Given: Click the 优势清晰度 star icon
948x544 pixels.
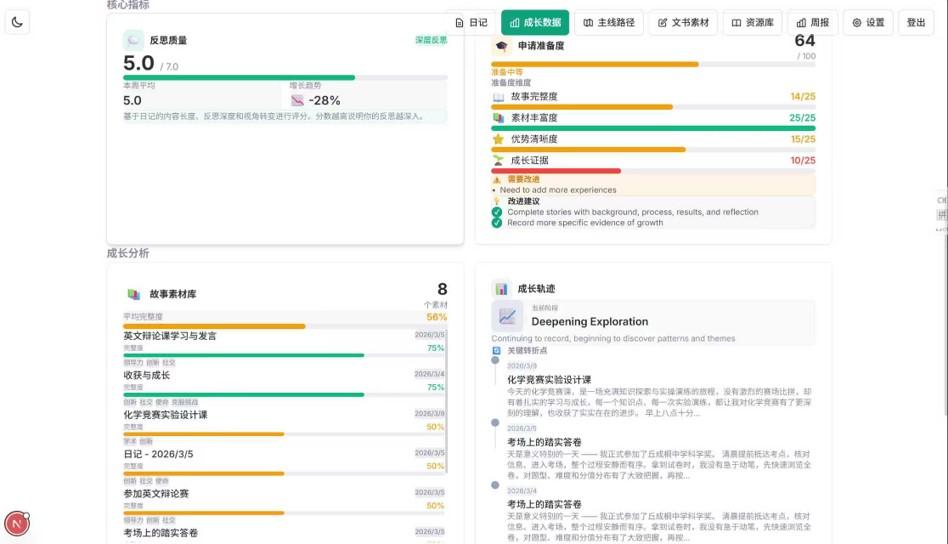Looking at the screenshot, I should [x=498, y=139].
